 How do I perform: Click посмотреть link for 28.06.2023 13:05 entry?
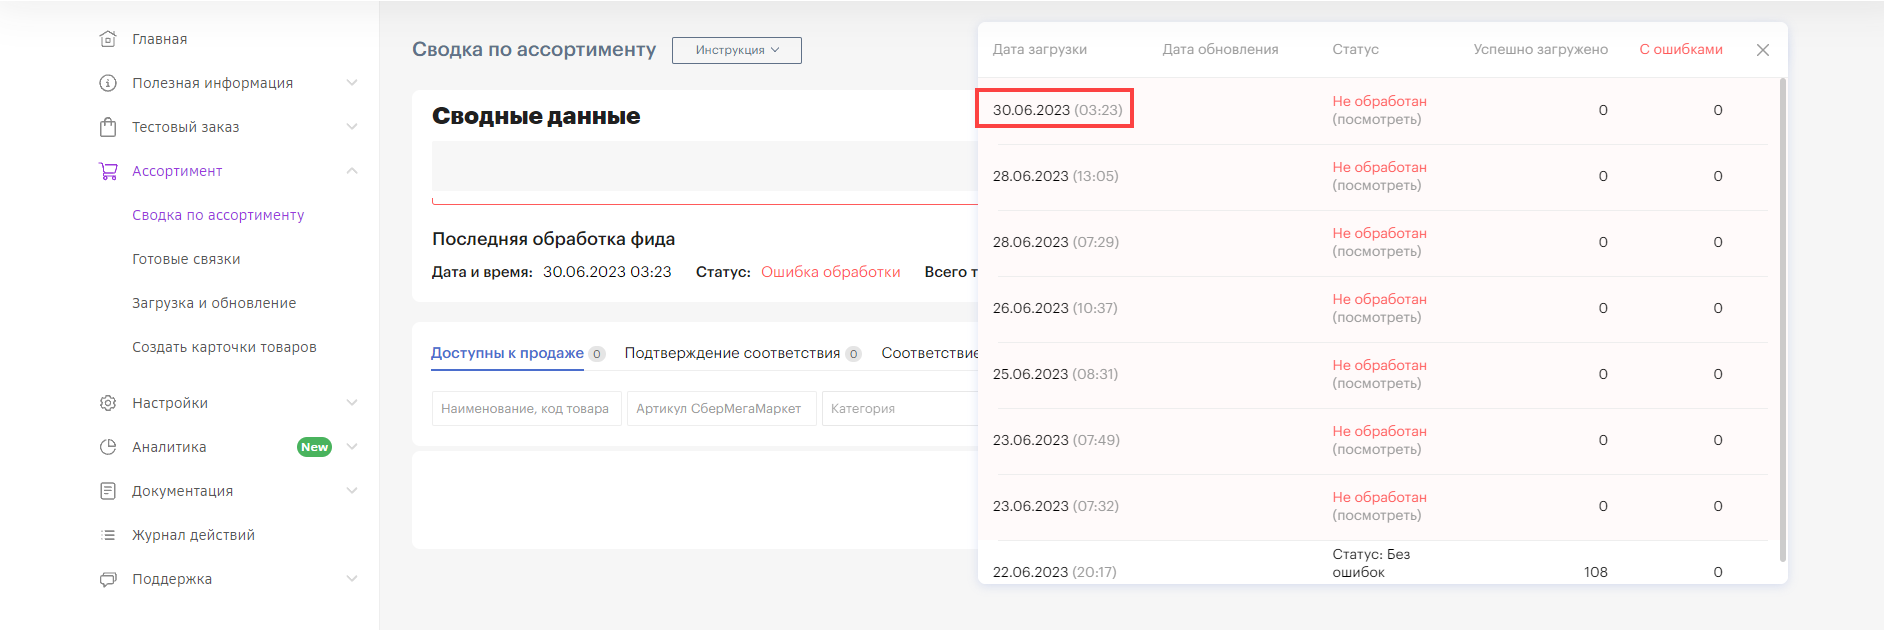pos(1376,186)
